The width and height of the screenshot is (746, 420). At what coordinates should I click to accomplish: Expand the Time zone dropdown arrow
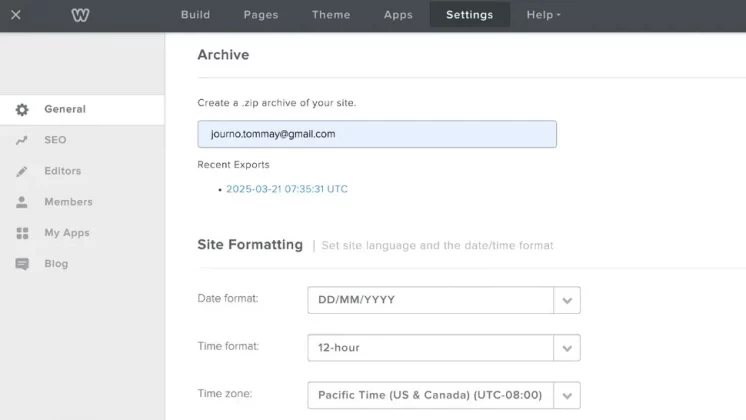(567, 395)
